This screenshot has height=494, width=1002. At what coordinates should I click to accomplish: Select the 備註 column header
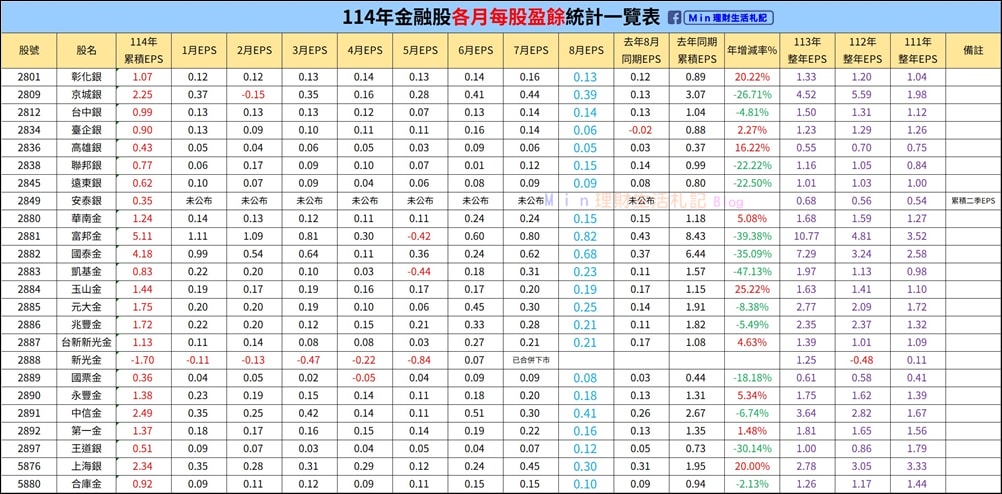972,50
